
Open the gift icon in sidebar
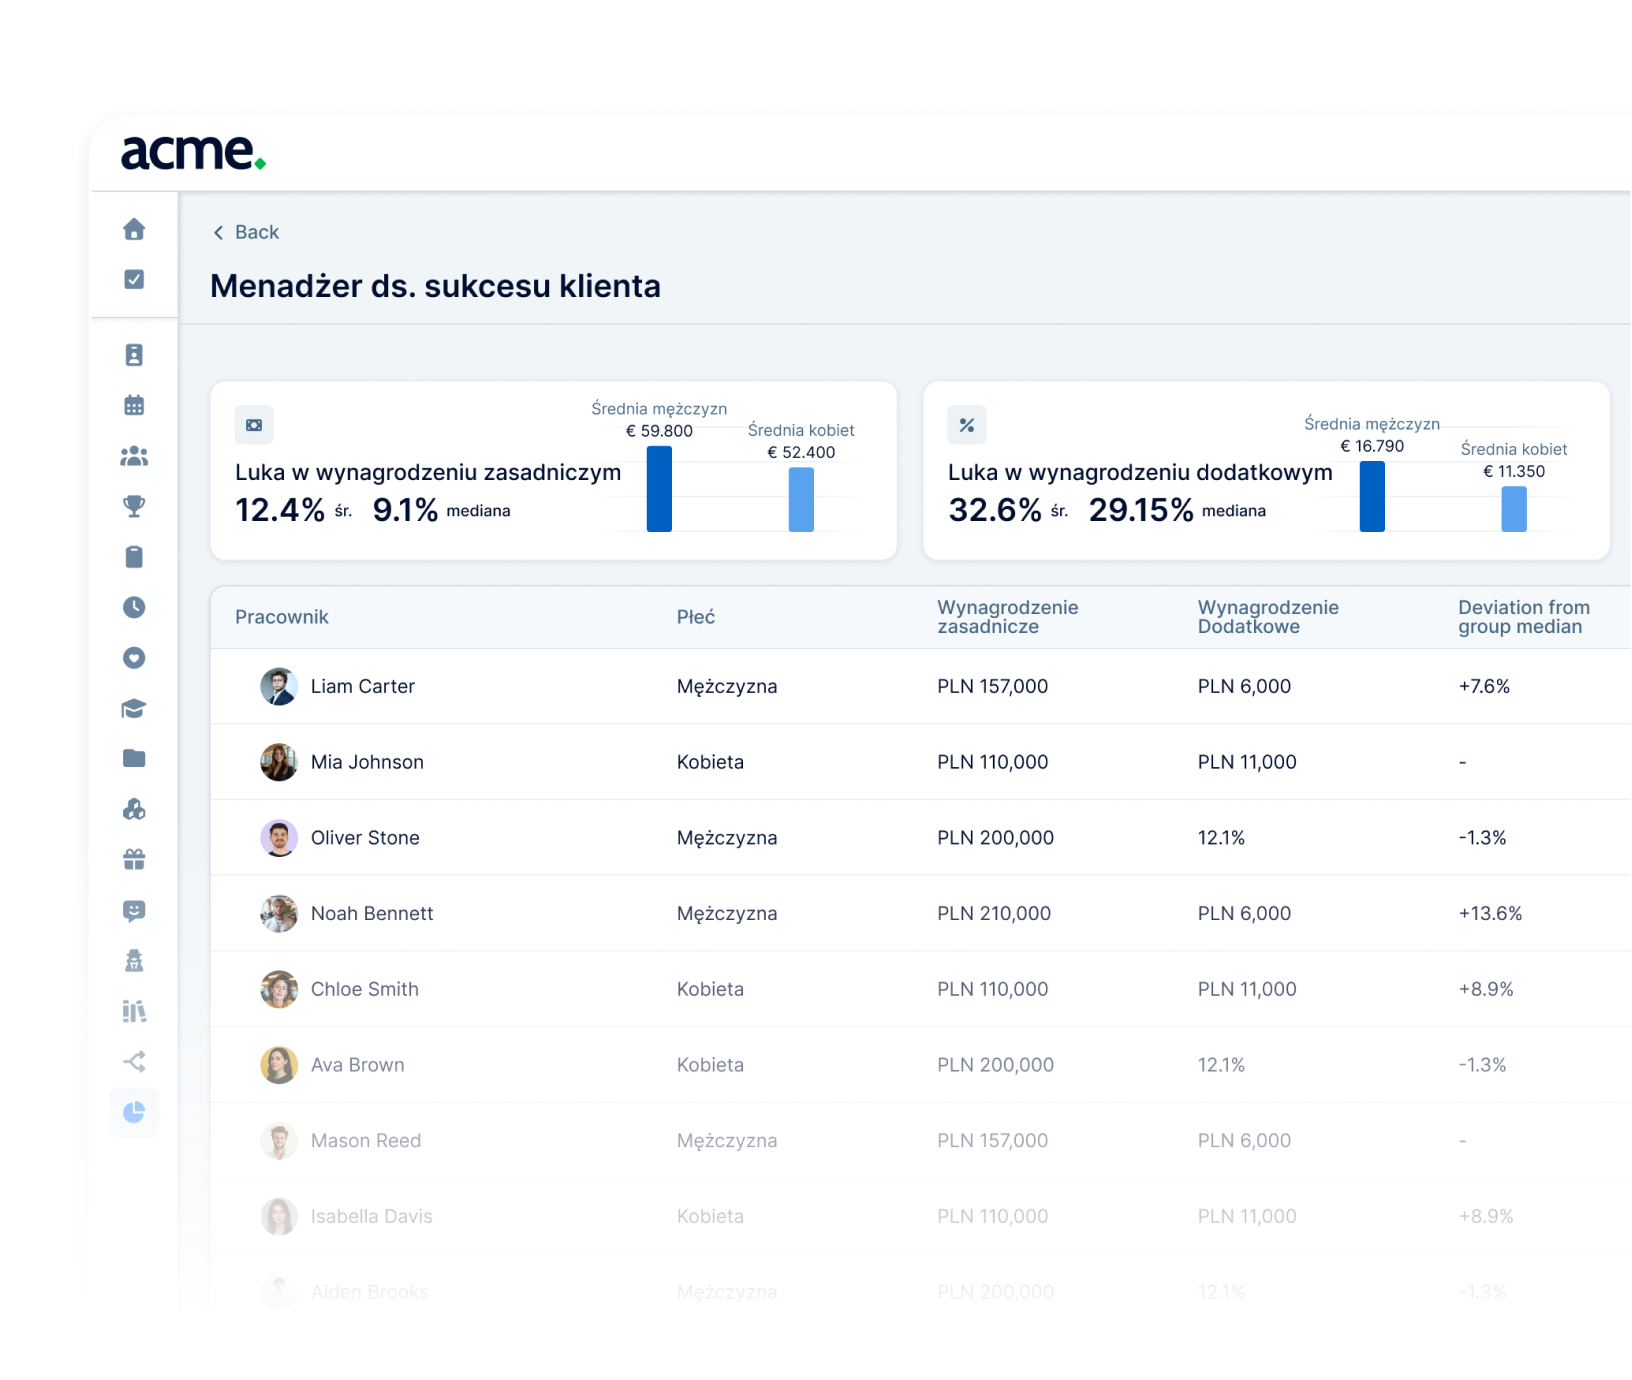pos(134,859)
